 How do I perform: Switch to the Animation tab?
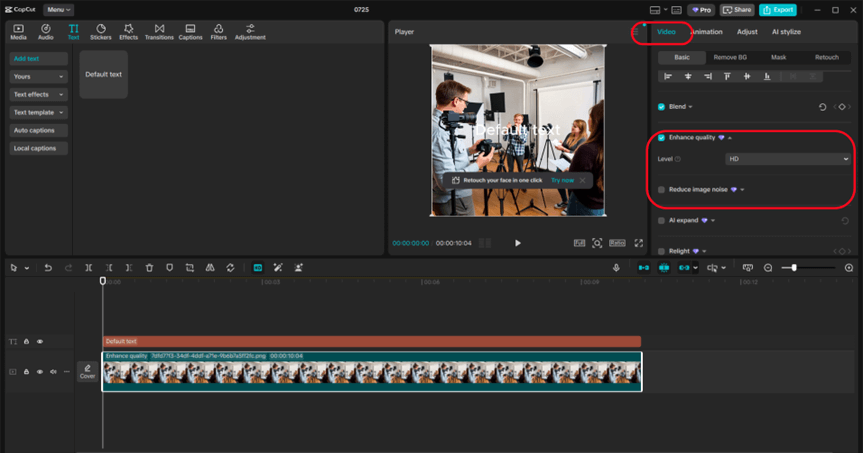[x=706, y=32]
